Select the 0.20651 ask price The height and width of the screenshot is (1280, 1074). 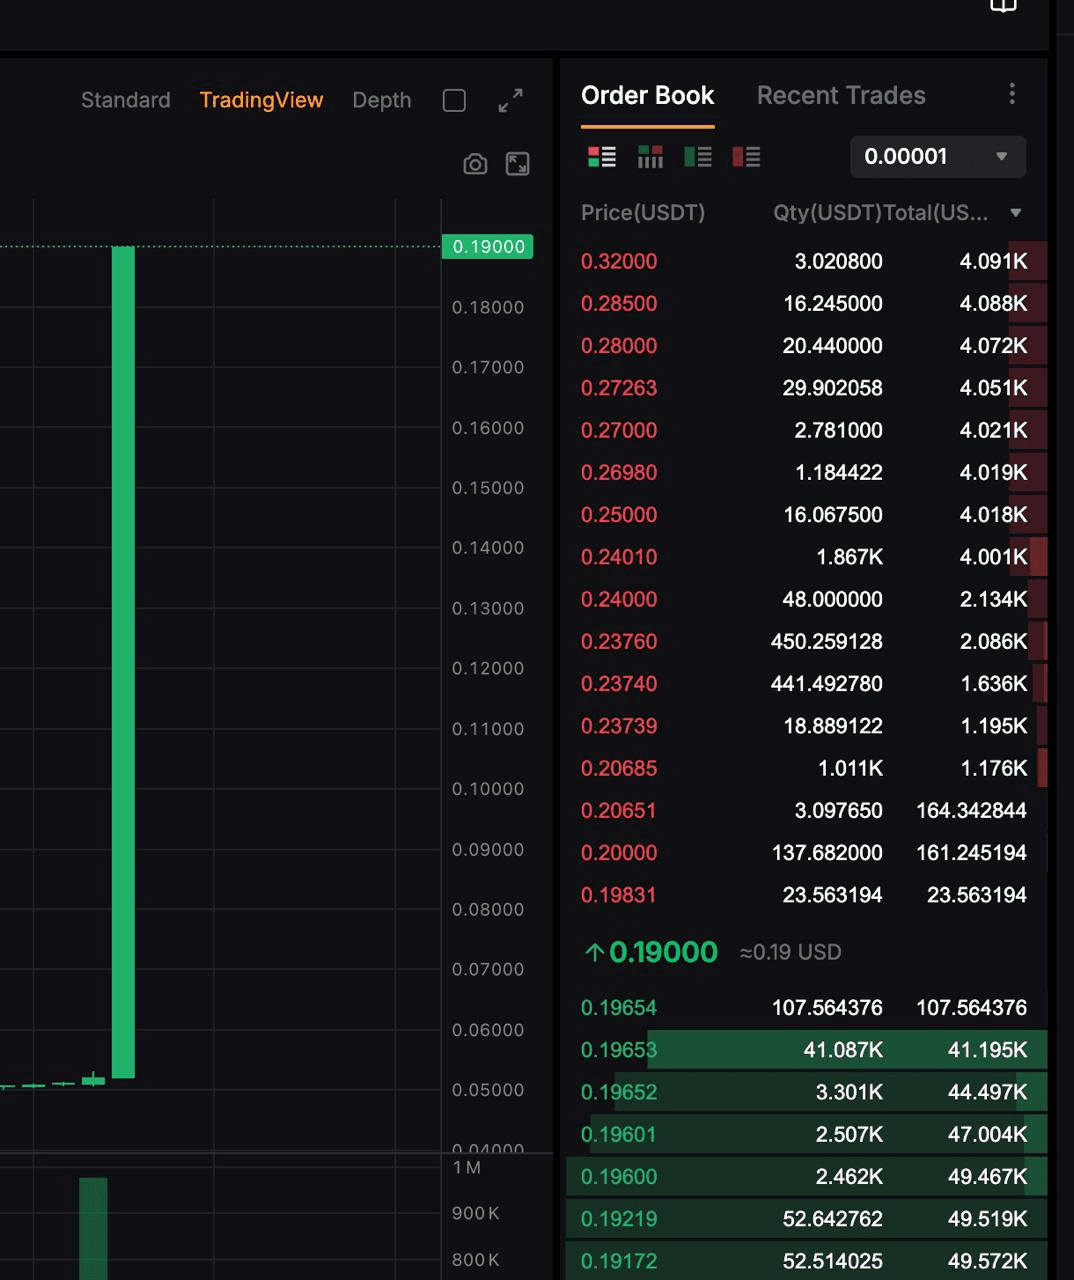click(619, 810)
